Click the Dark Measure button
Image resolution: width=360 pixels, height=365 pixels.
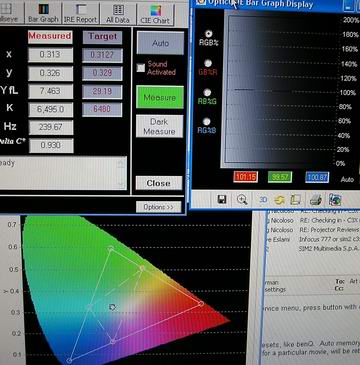(x=159, y=126)
